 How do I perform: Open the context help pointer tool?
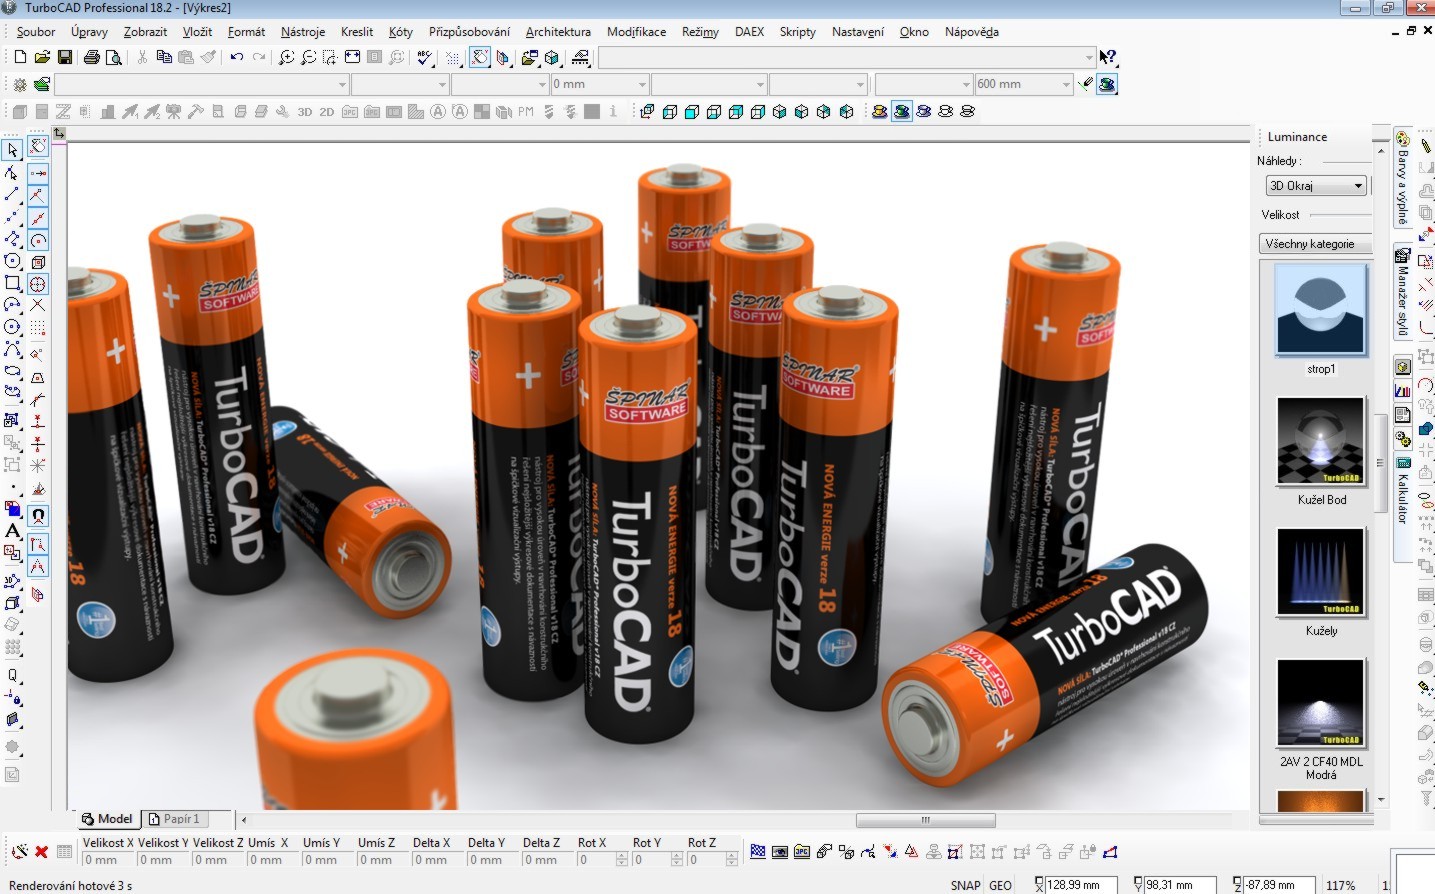click(x=1108, y=57)
